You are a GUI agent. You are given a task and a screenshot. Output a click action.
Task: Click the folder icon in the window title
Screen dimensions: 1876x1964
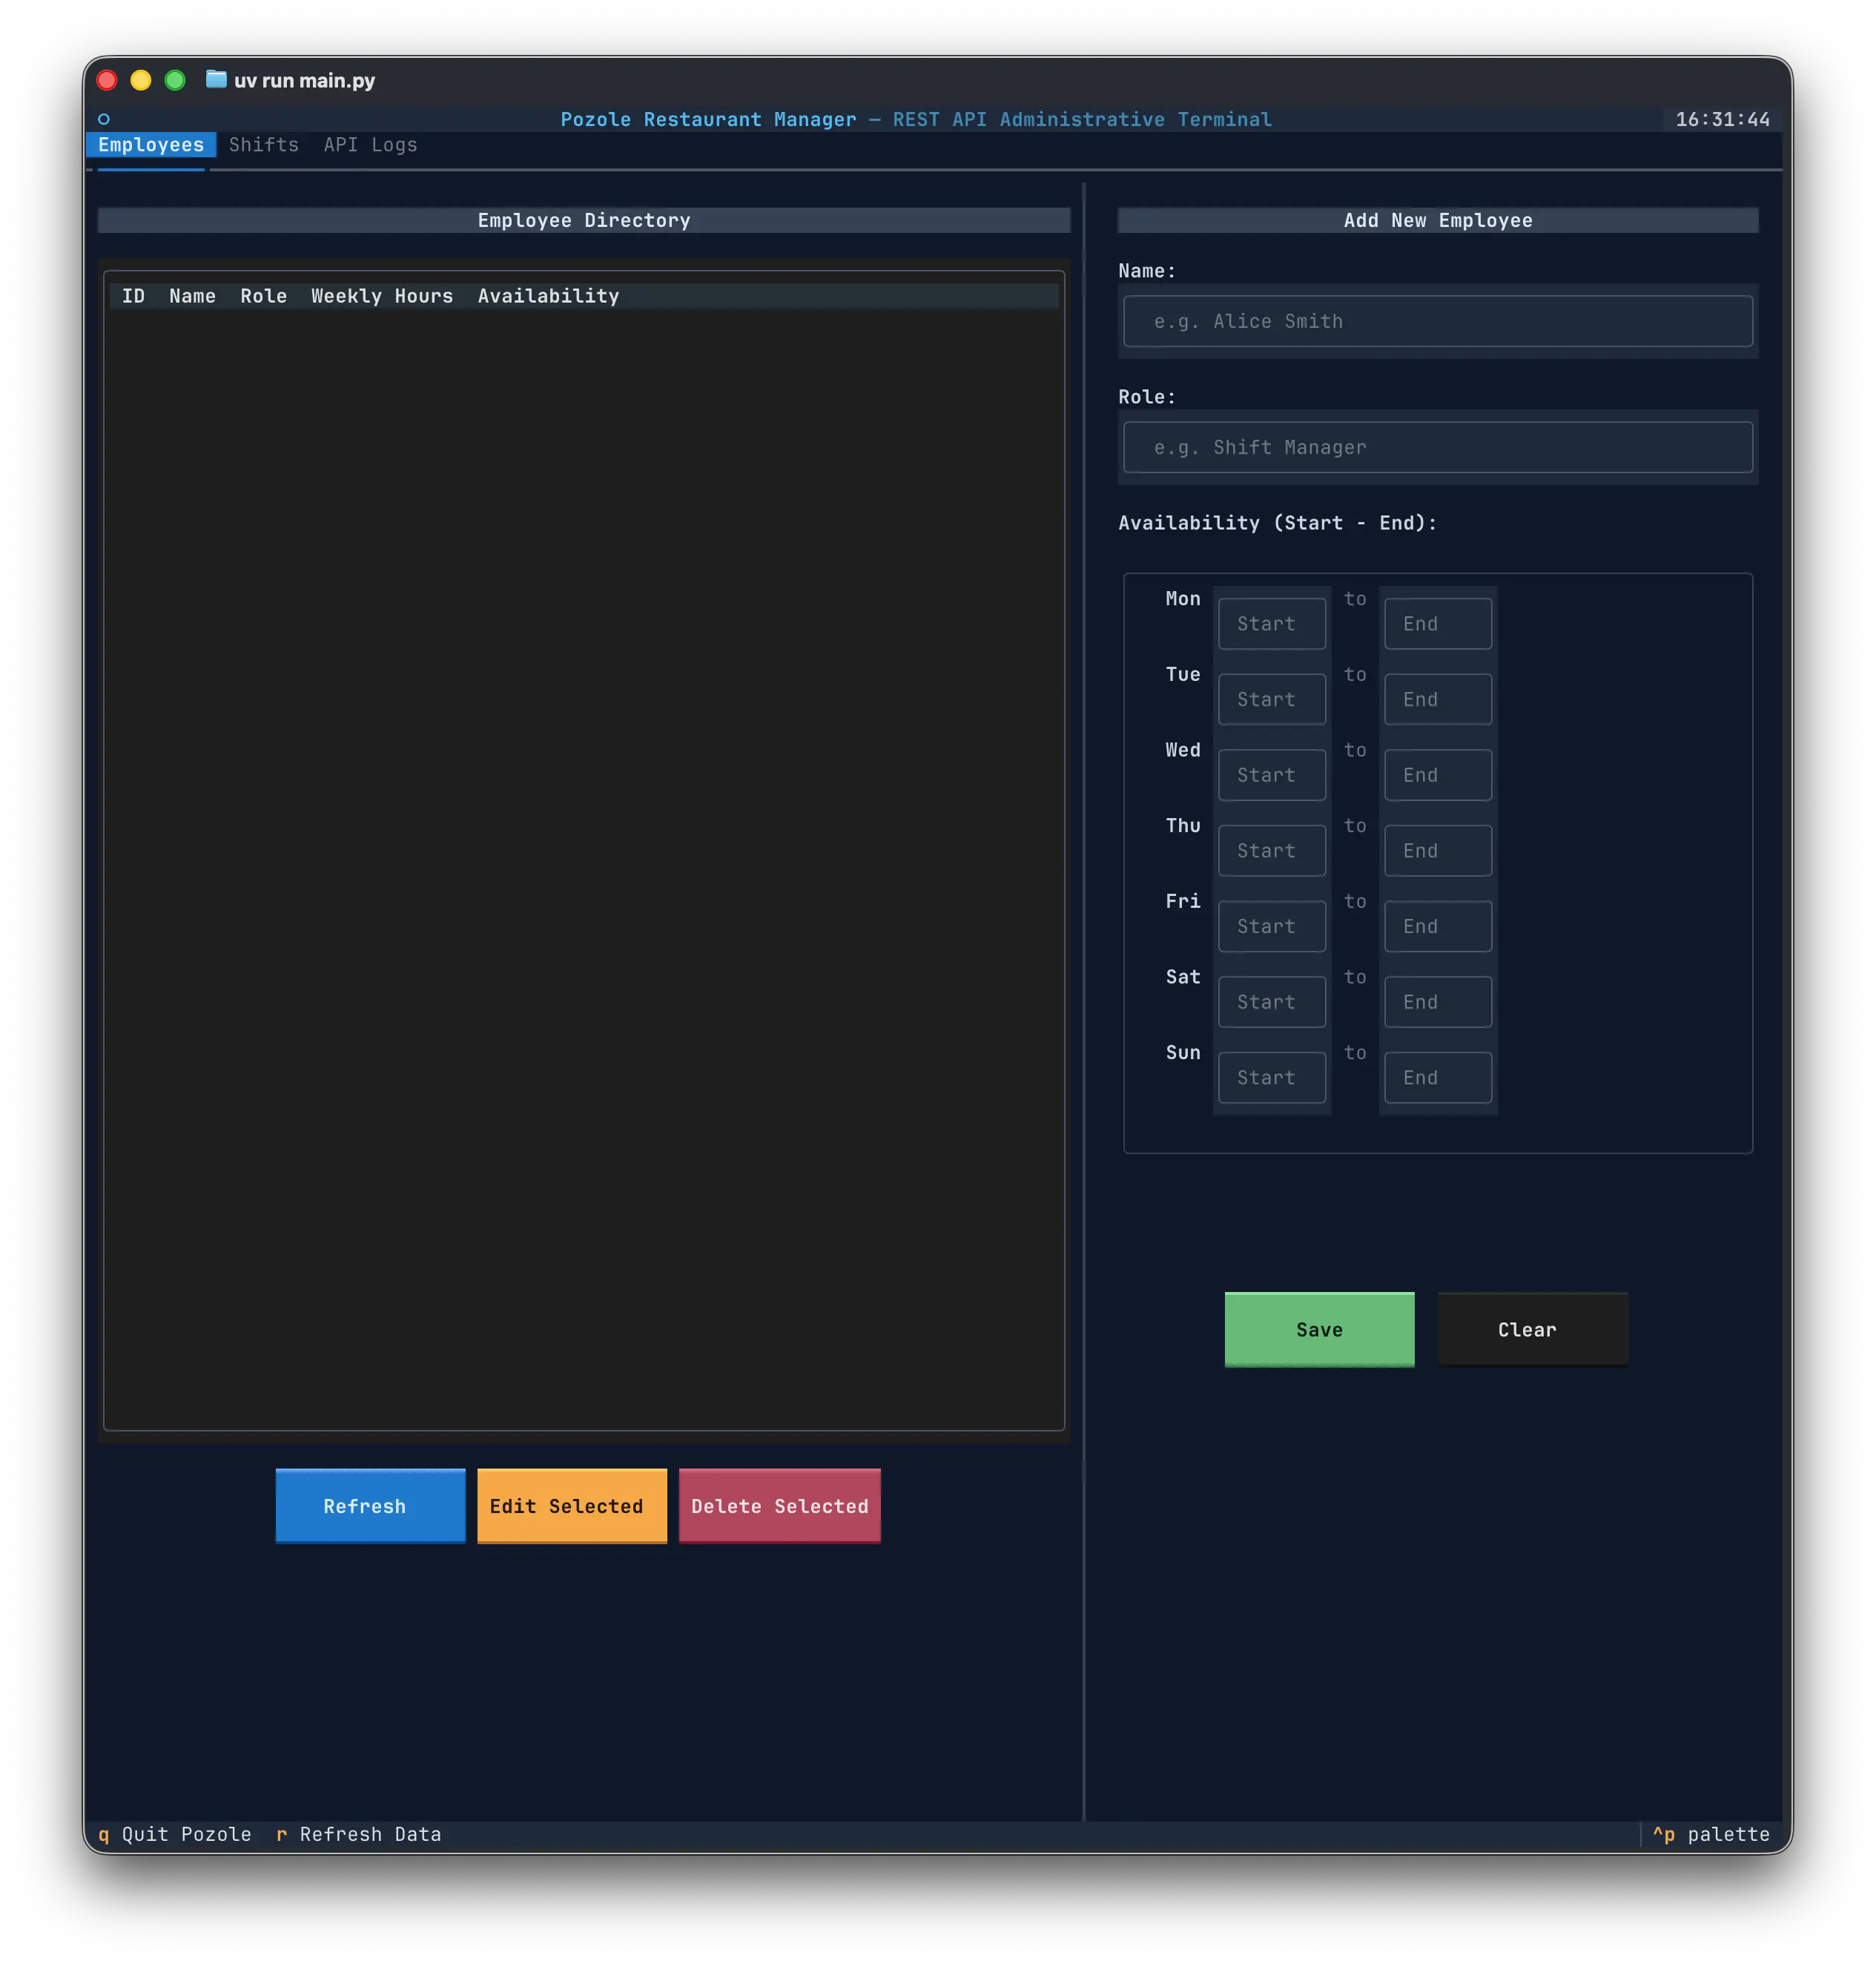pyautogui.click(x=216, y=79)
